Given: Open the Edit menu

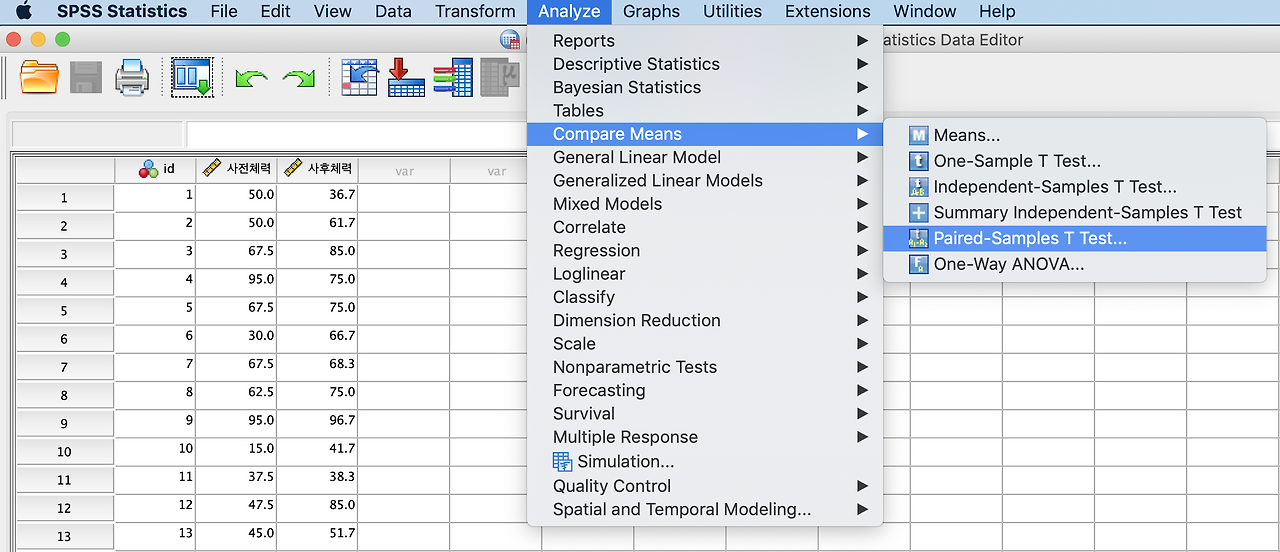Looking at the screenshot, I should coord(275,12).
